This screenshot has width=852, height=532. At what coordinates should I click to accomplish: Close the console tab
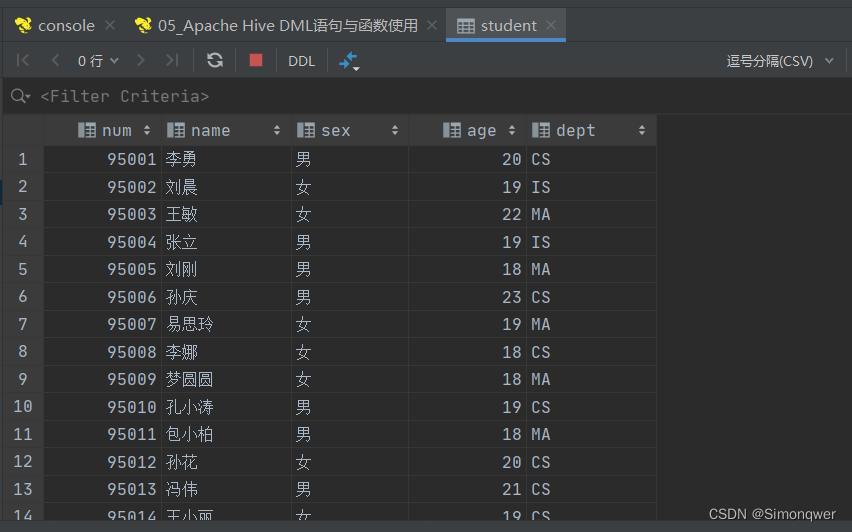point(110,25)
